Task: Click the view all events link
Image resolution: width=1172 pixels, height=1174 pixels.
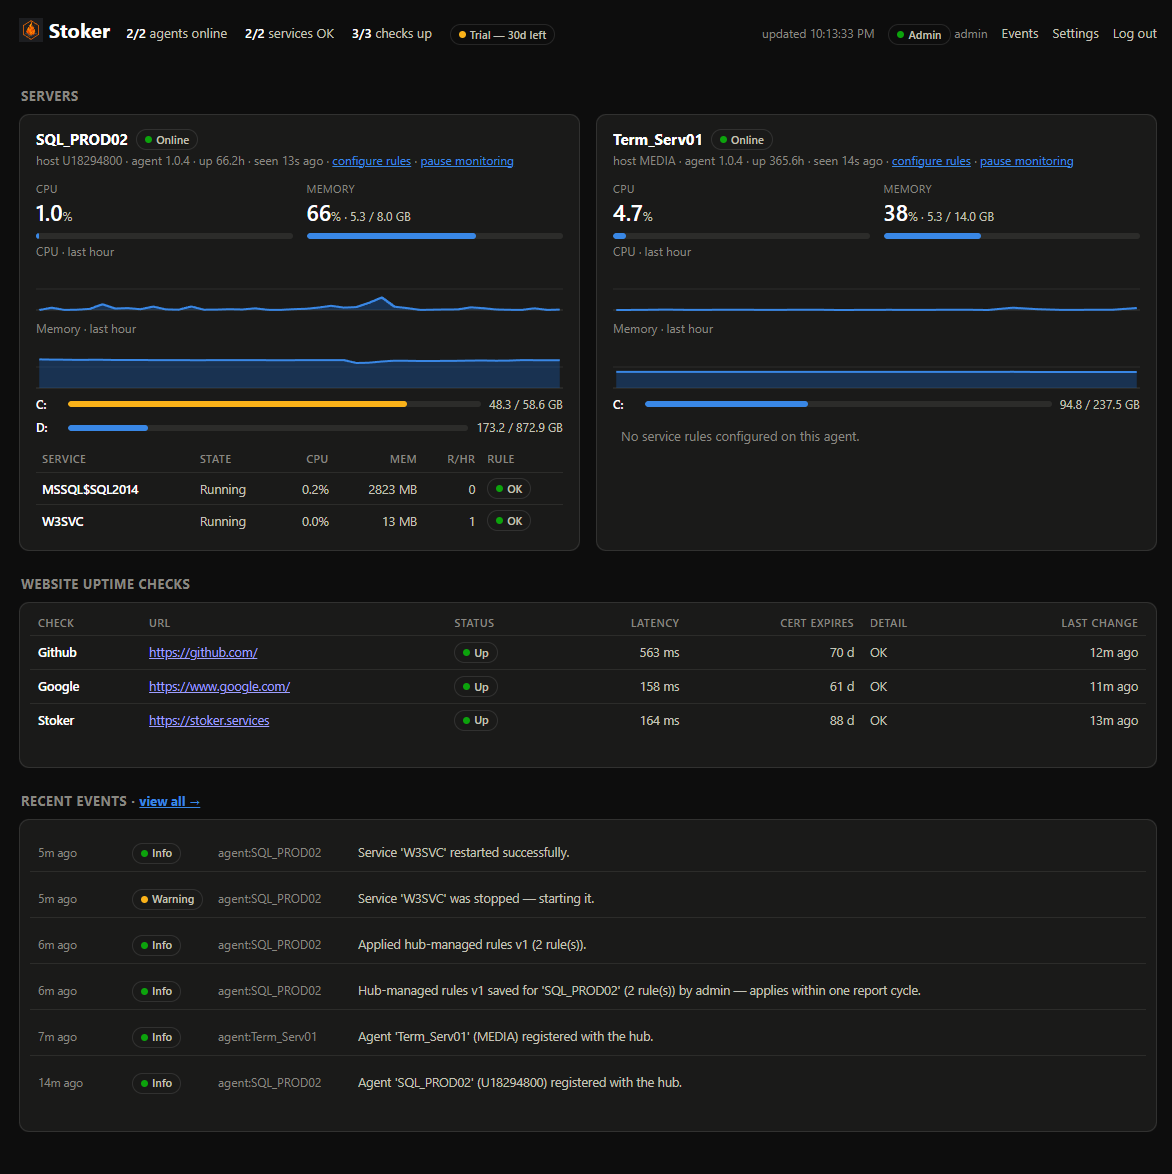Action: 169,801
